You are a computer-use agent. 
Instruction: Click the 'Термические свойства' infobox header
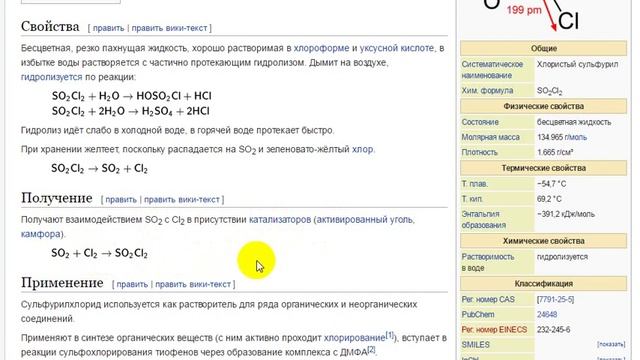click(x=544, y=168)
